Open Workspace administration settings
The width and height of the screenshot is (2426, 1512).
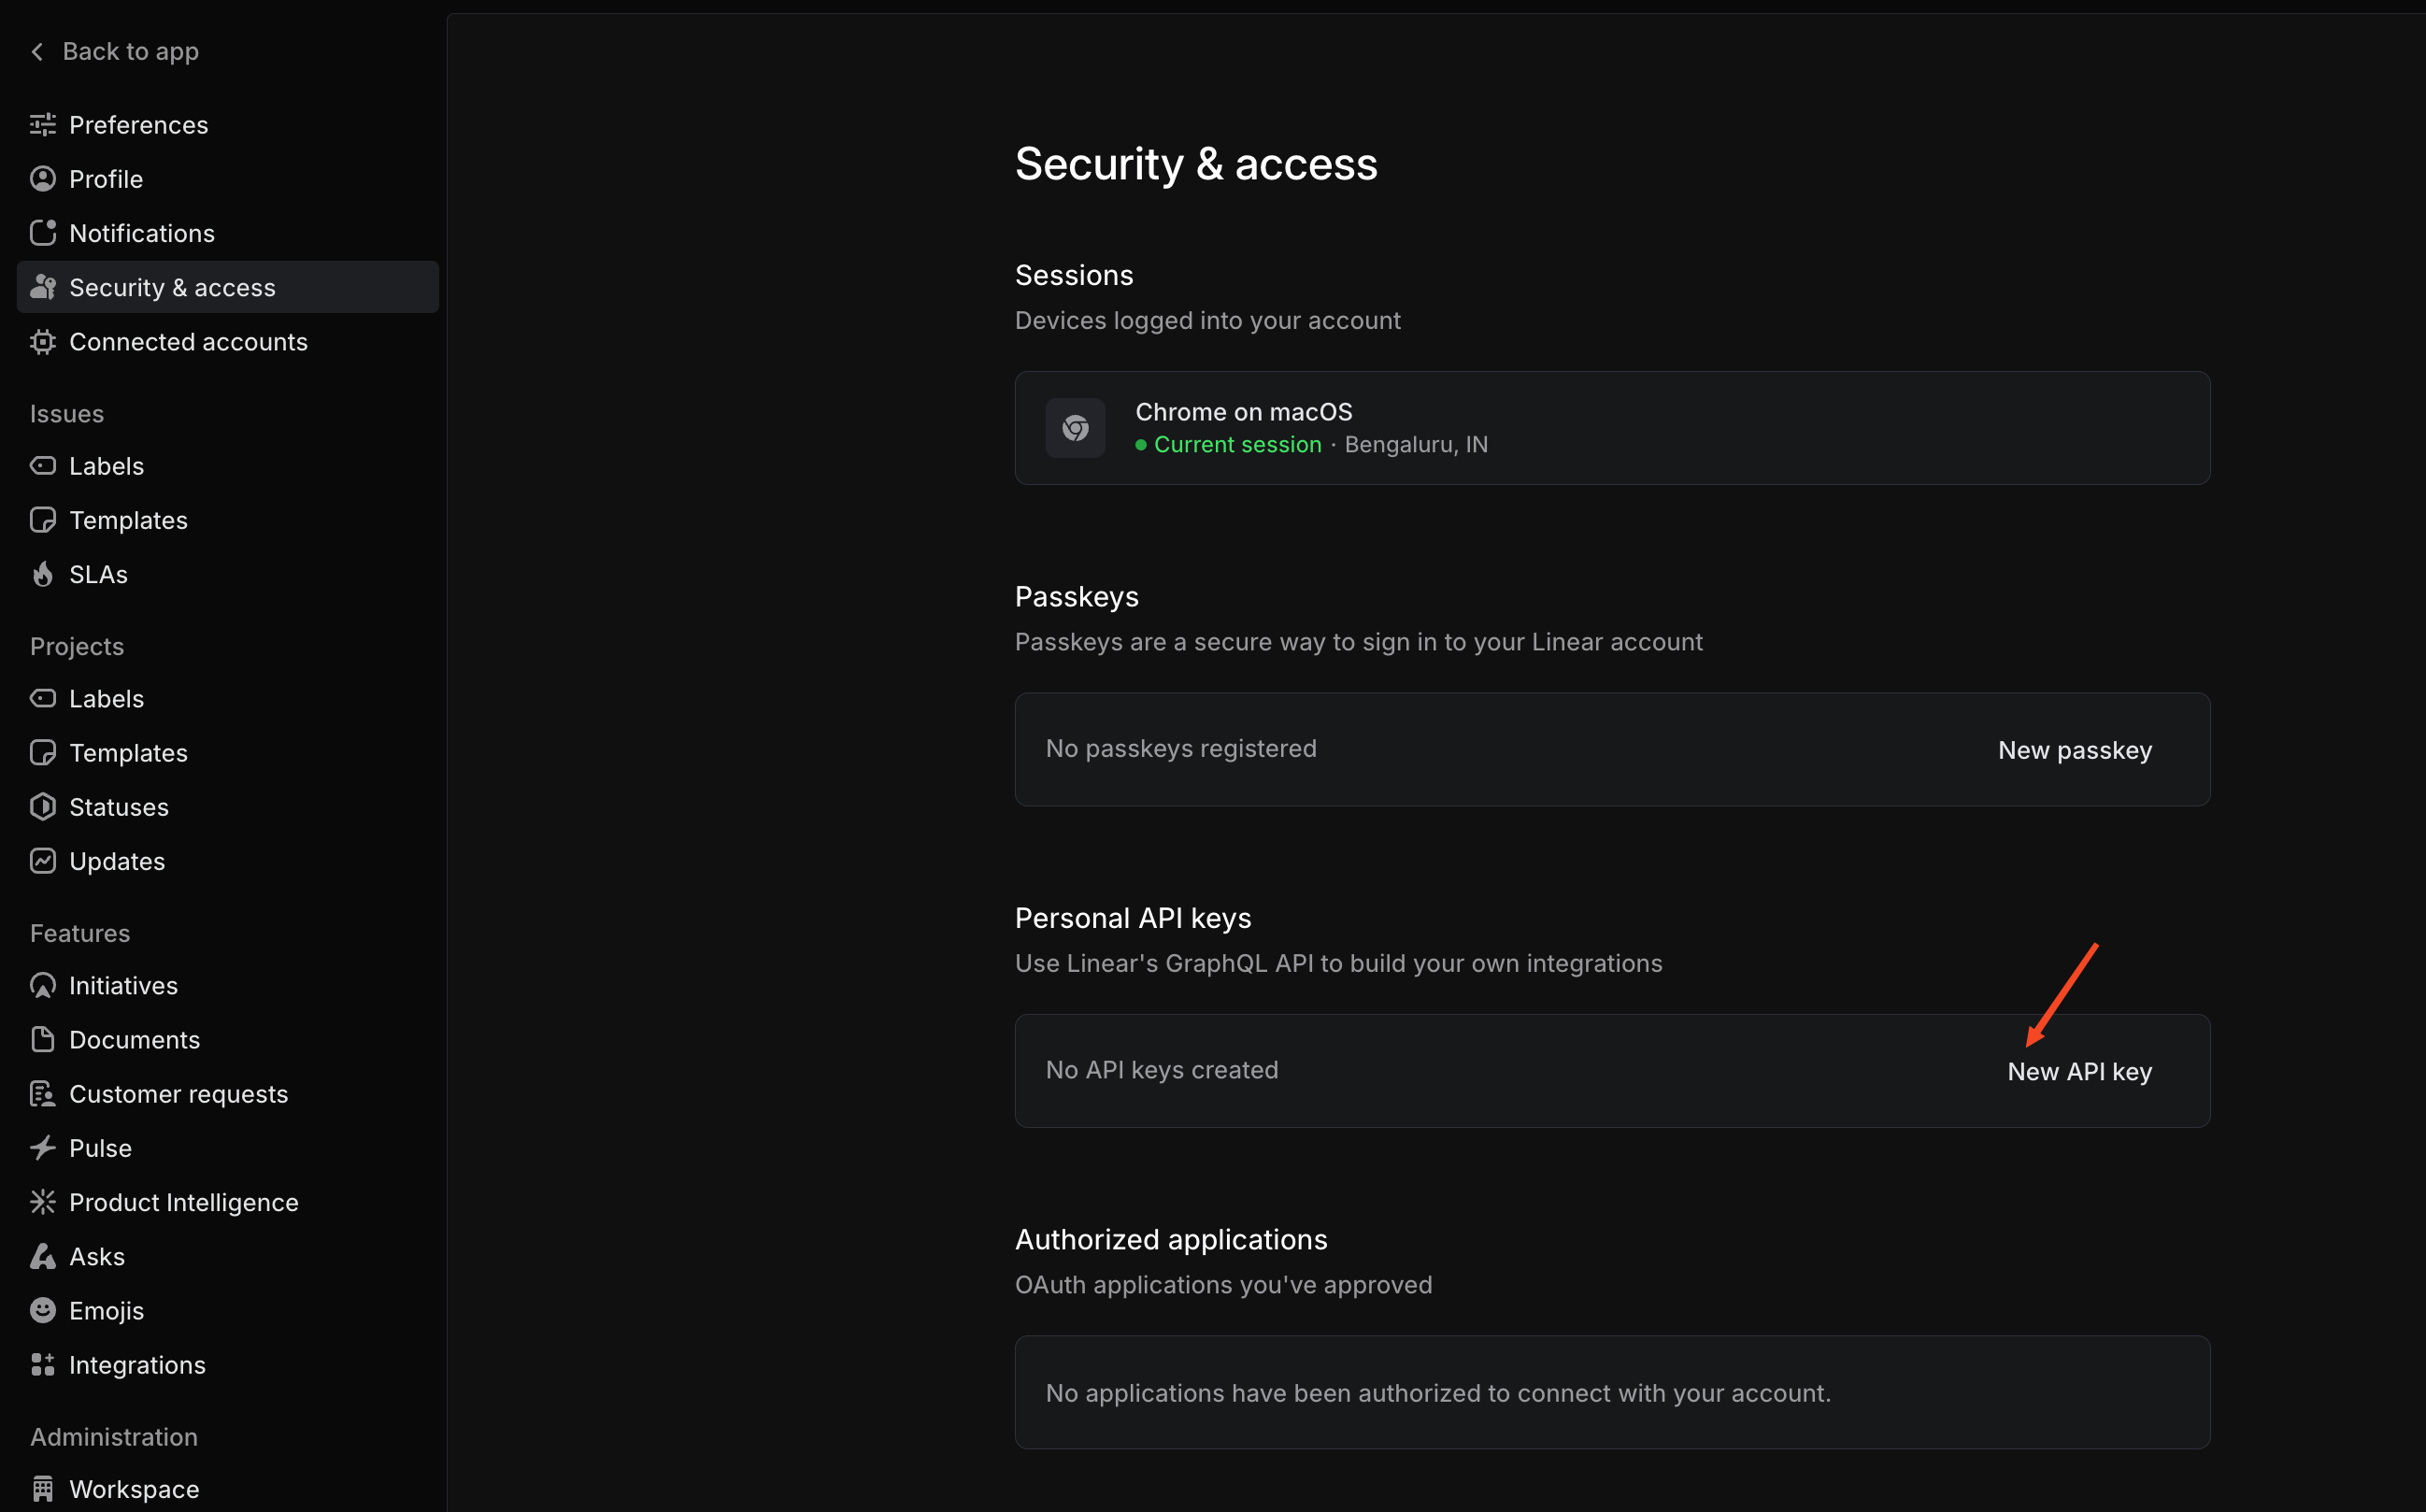click(134, 1489)
